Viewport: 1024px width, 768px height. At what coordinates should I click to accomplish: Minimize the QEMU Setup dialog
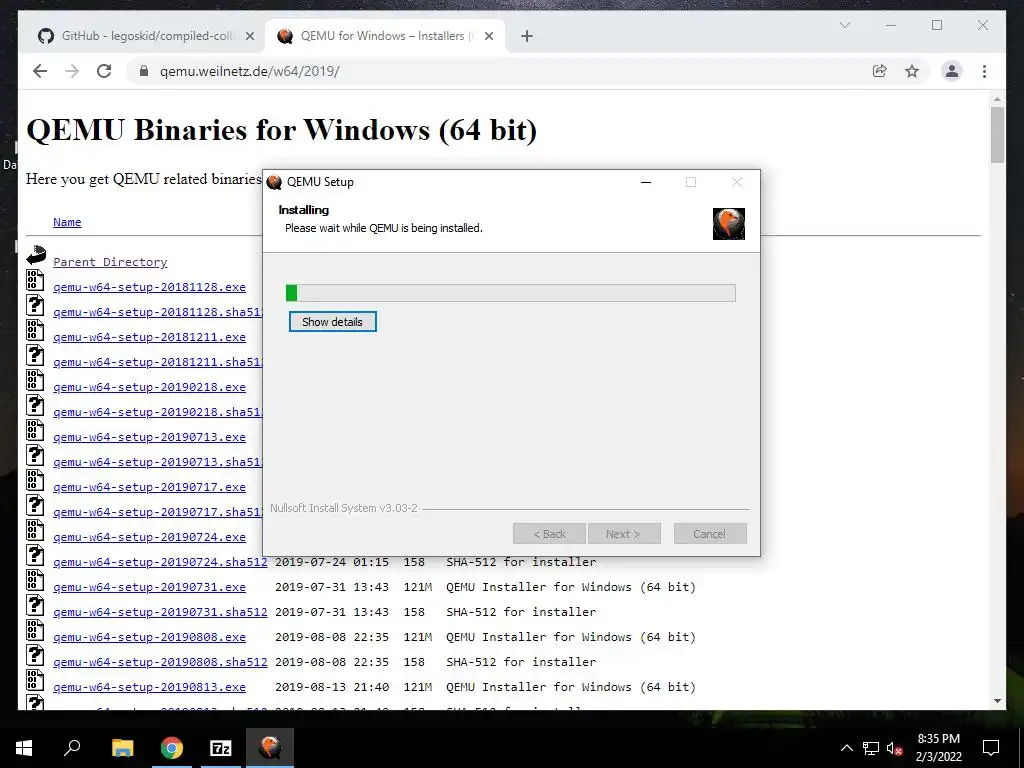tap(646, 182)
